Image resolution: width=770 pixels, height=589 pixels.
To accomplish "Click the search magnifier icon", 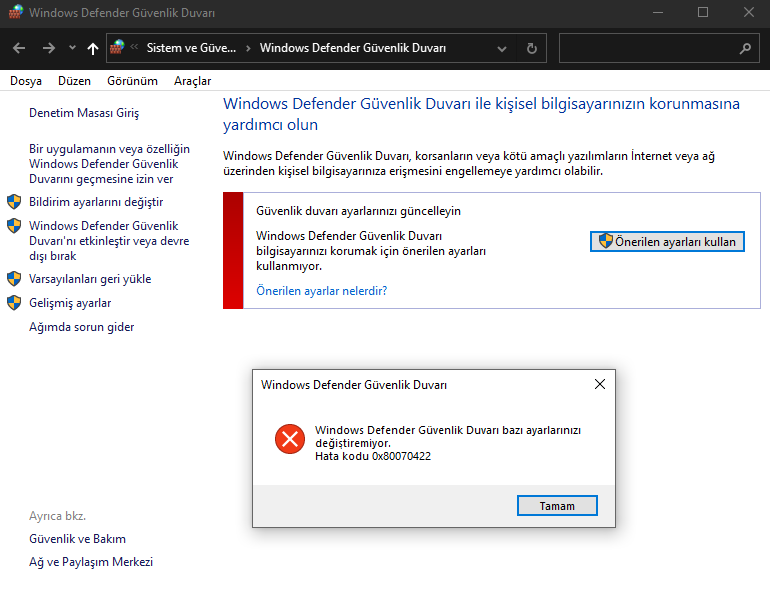I will [745, 48].
